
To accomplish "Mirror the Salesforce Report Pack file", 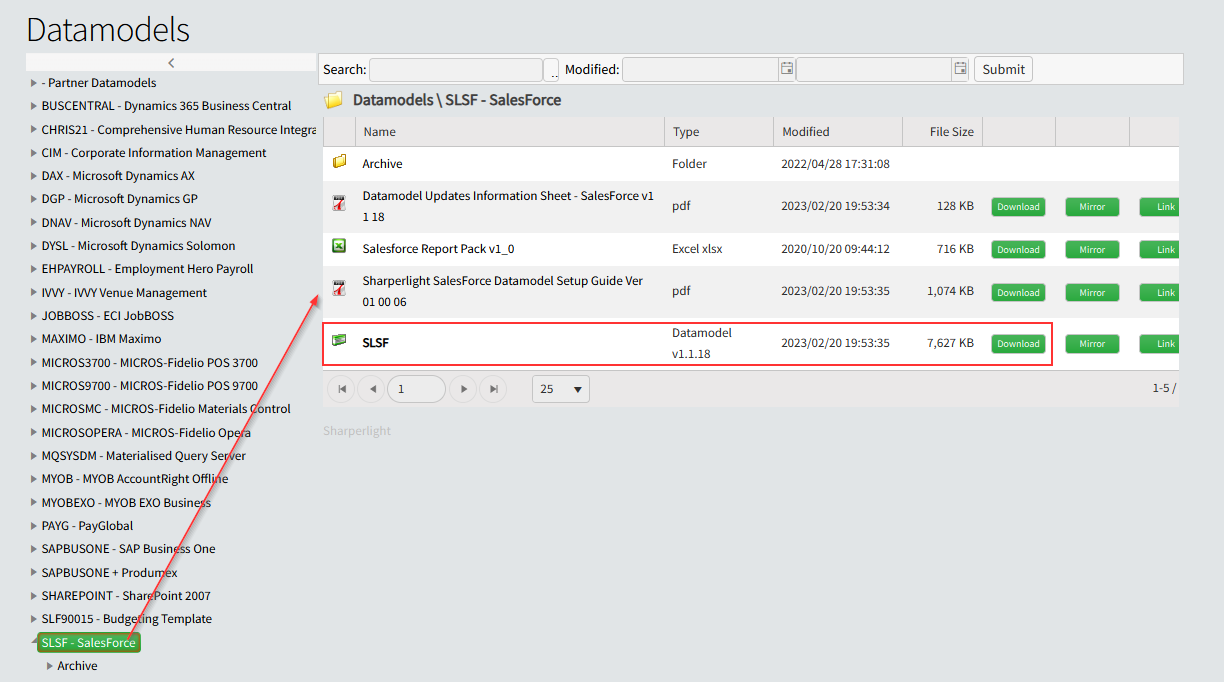I will tap(1092, 250).
